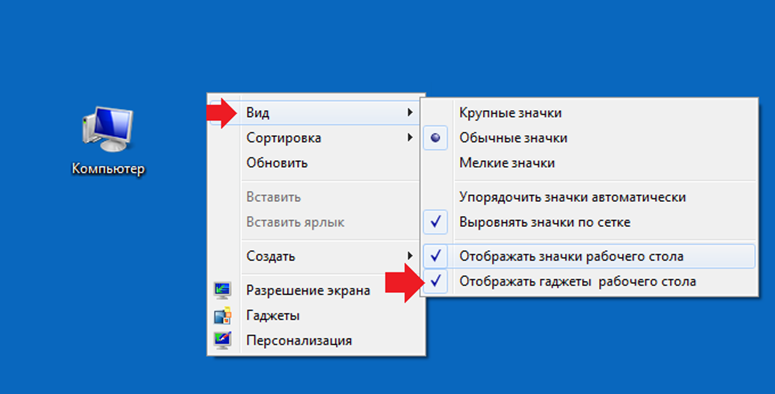This screenshot has height=394, width=775.
Task: Uncheck Выровнять значки по сетке
Action: [x=545, y=222]
